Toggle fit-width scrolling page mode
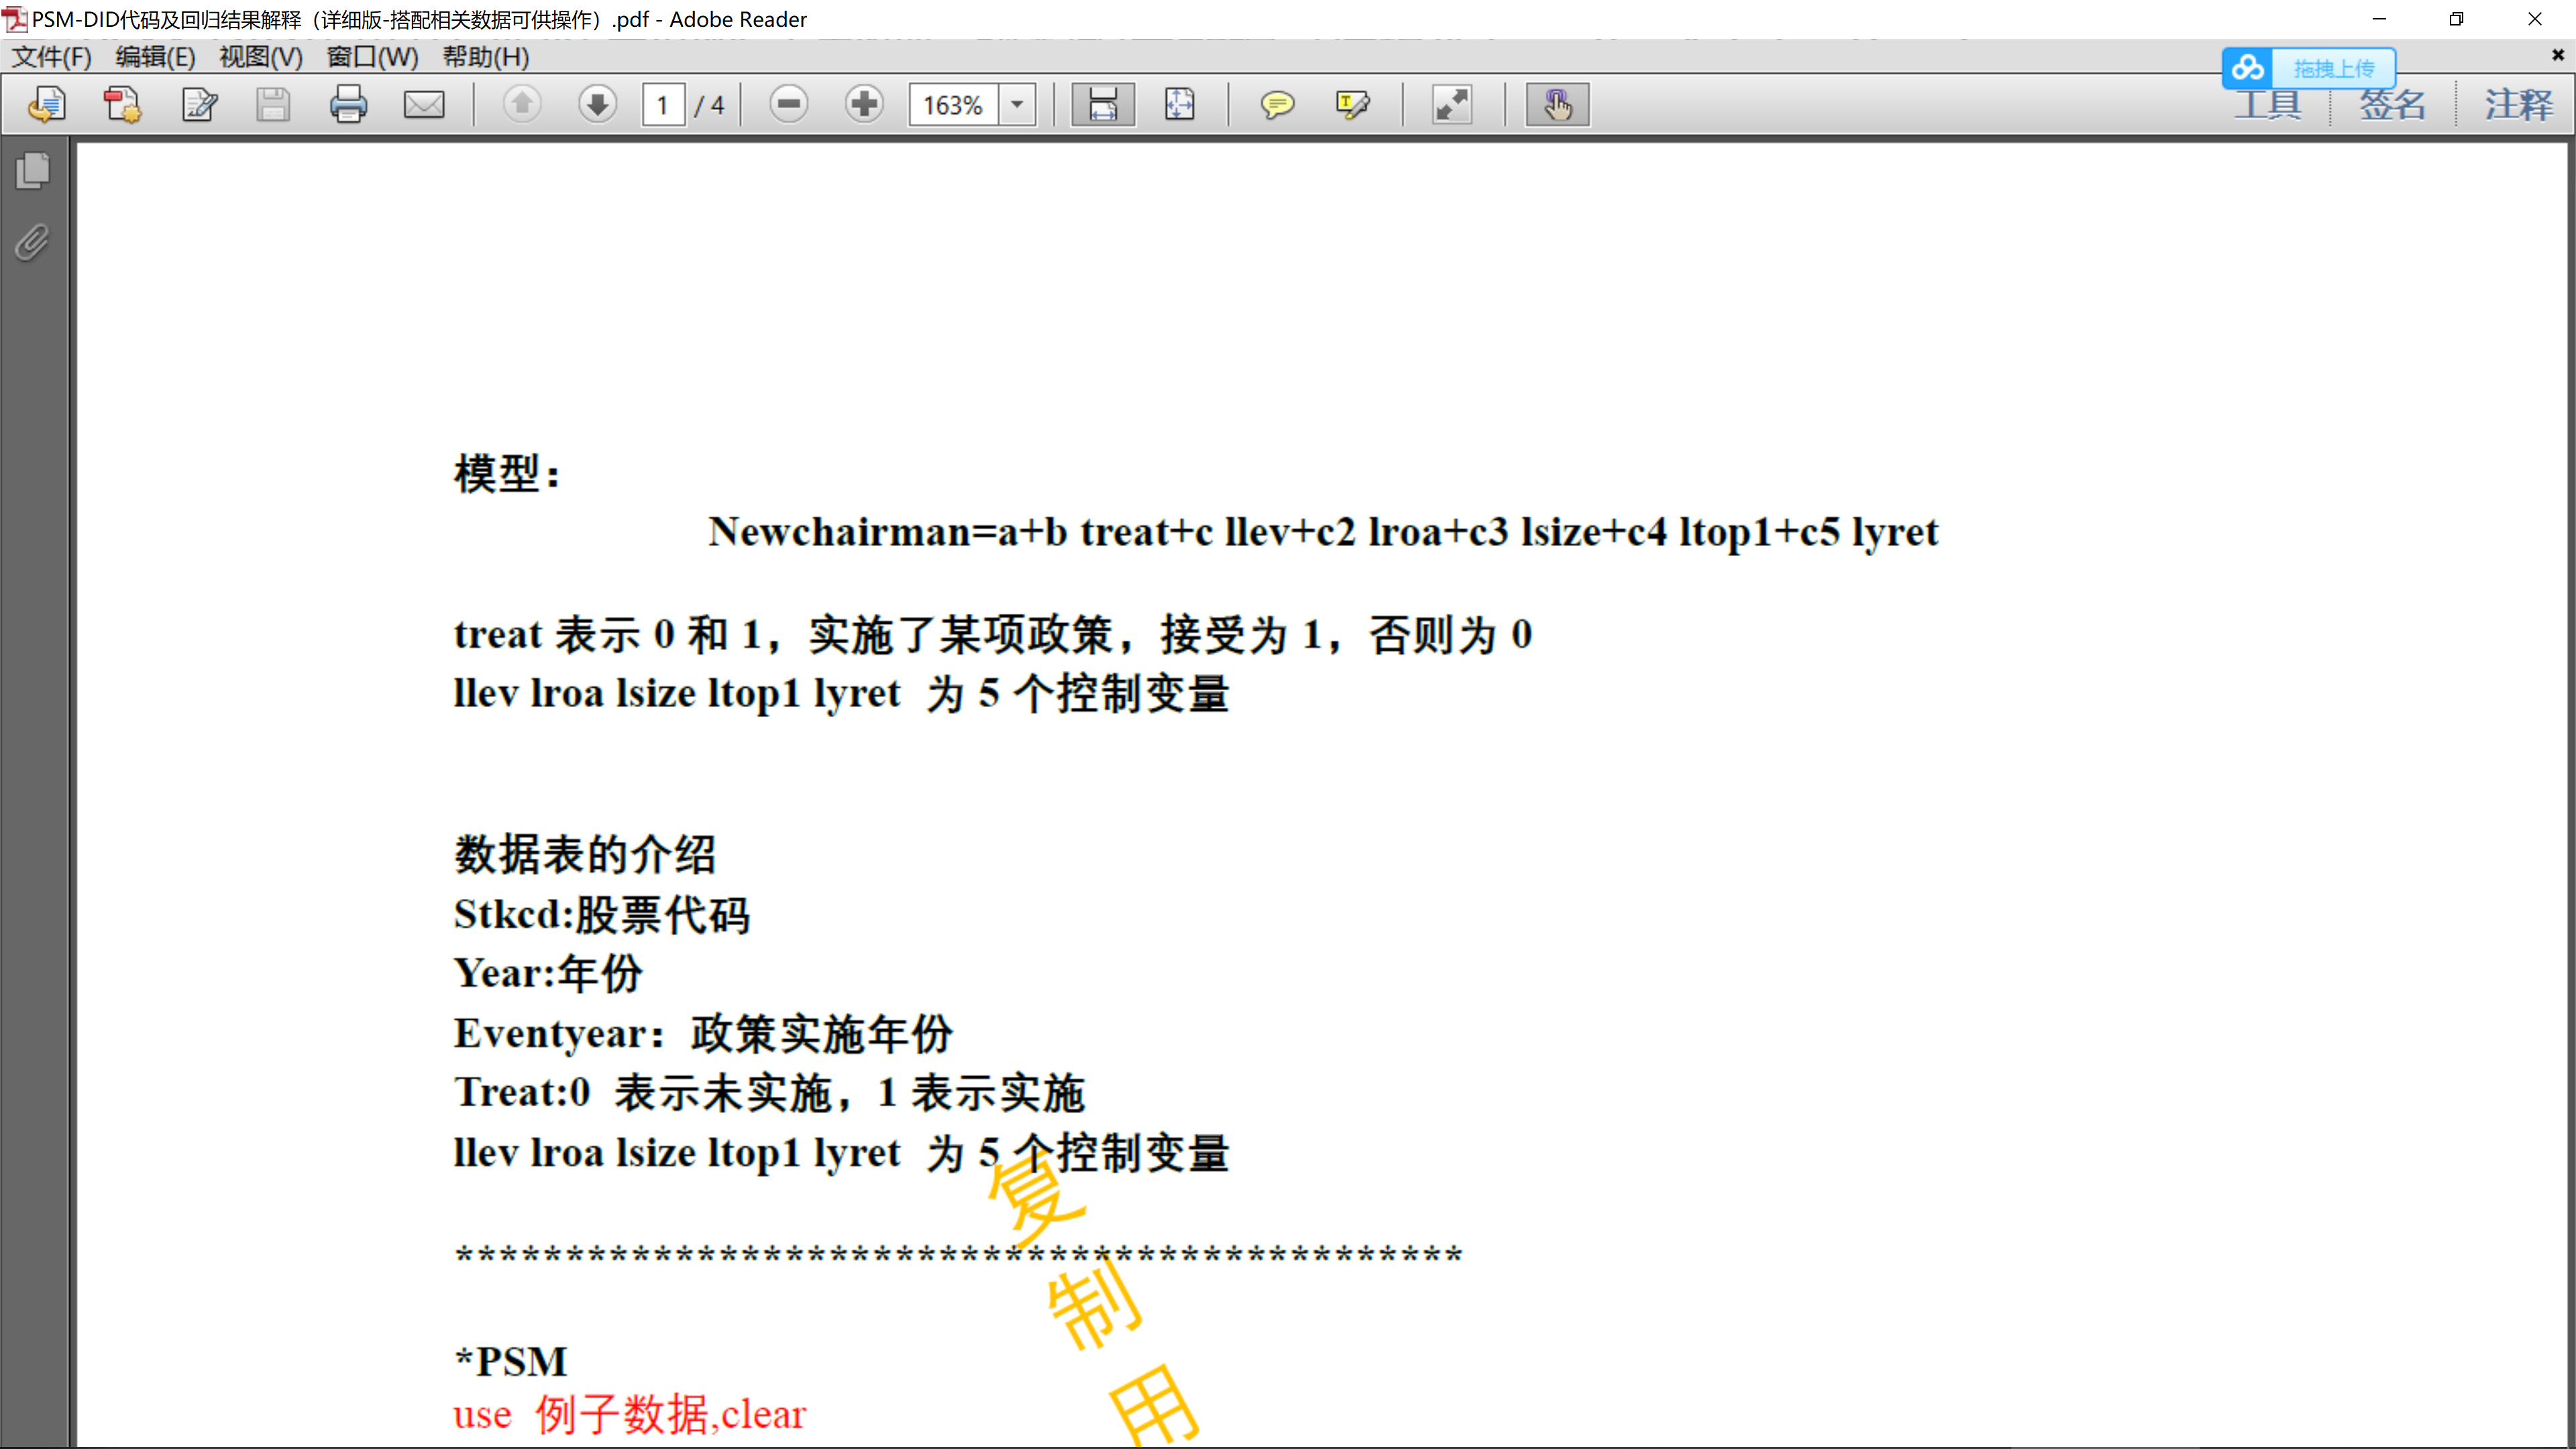The height and width of the screenshot is (1449, 2576). tap(1103, 104)
